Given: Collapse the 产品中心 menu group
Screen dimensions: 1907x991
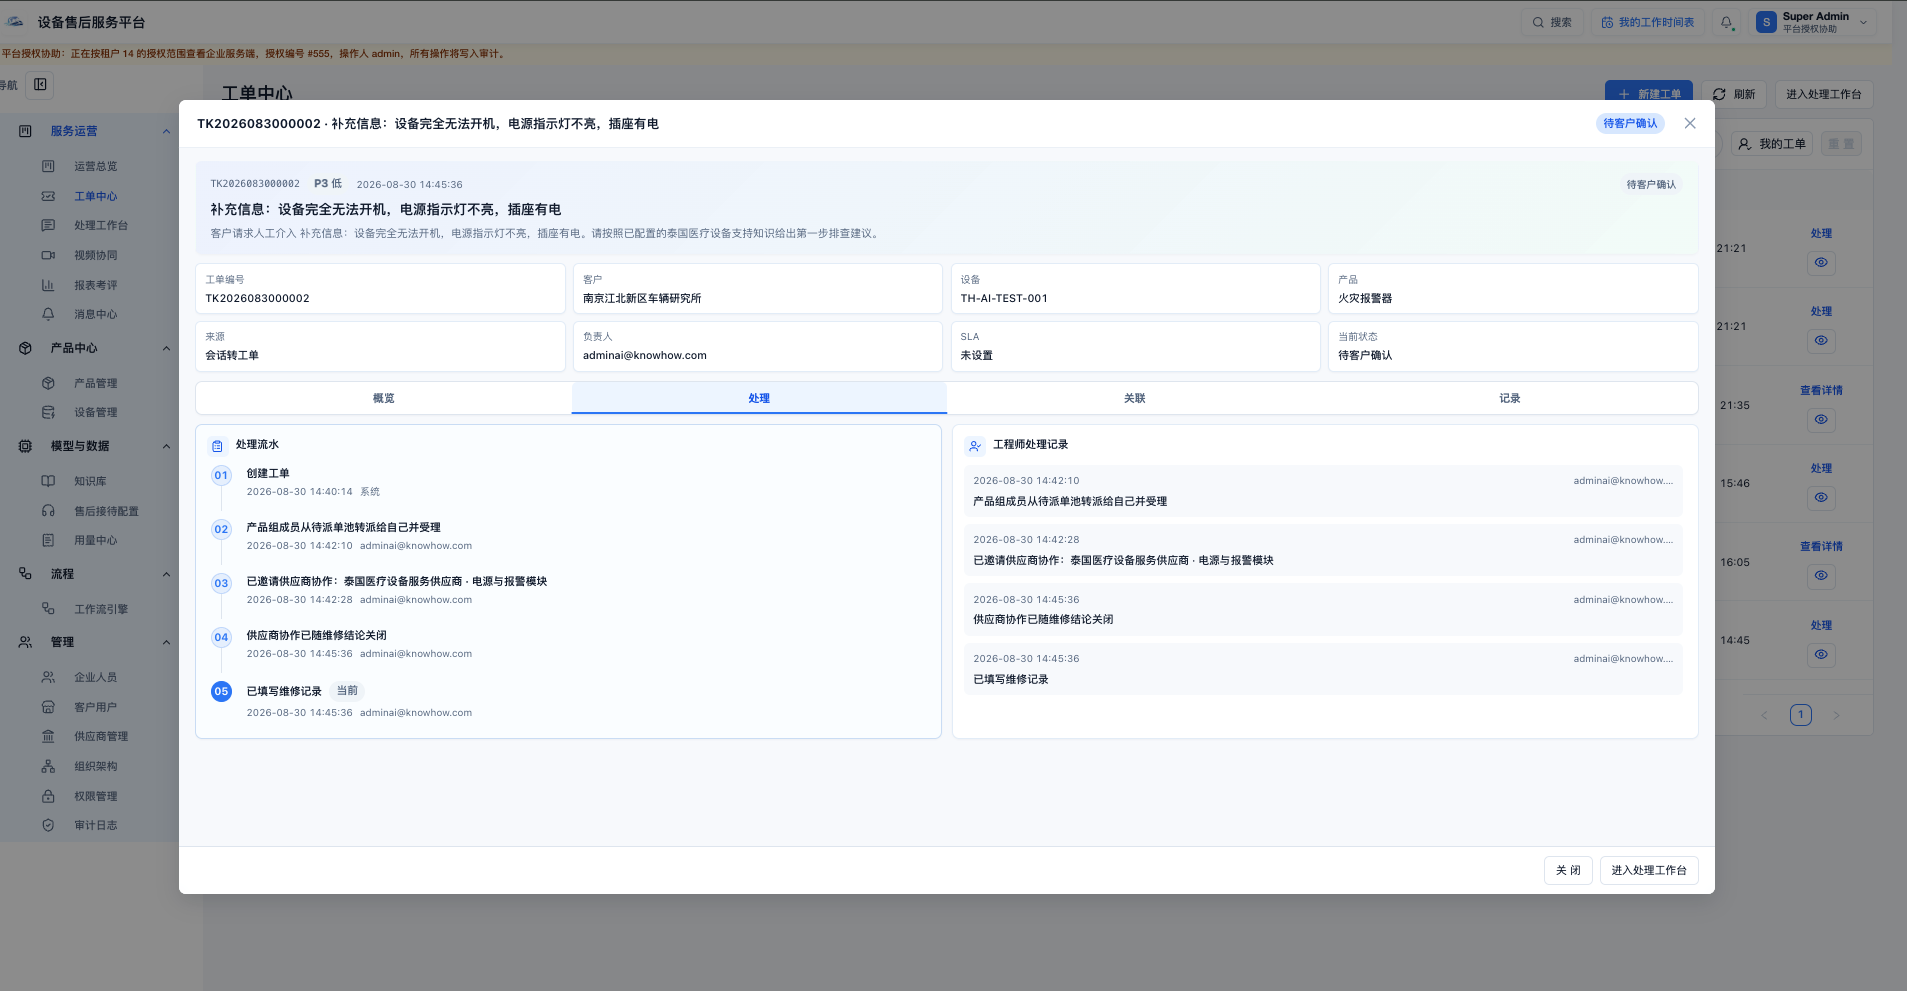Looking at the screenshot, I should click(x=166, y=348).
